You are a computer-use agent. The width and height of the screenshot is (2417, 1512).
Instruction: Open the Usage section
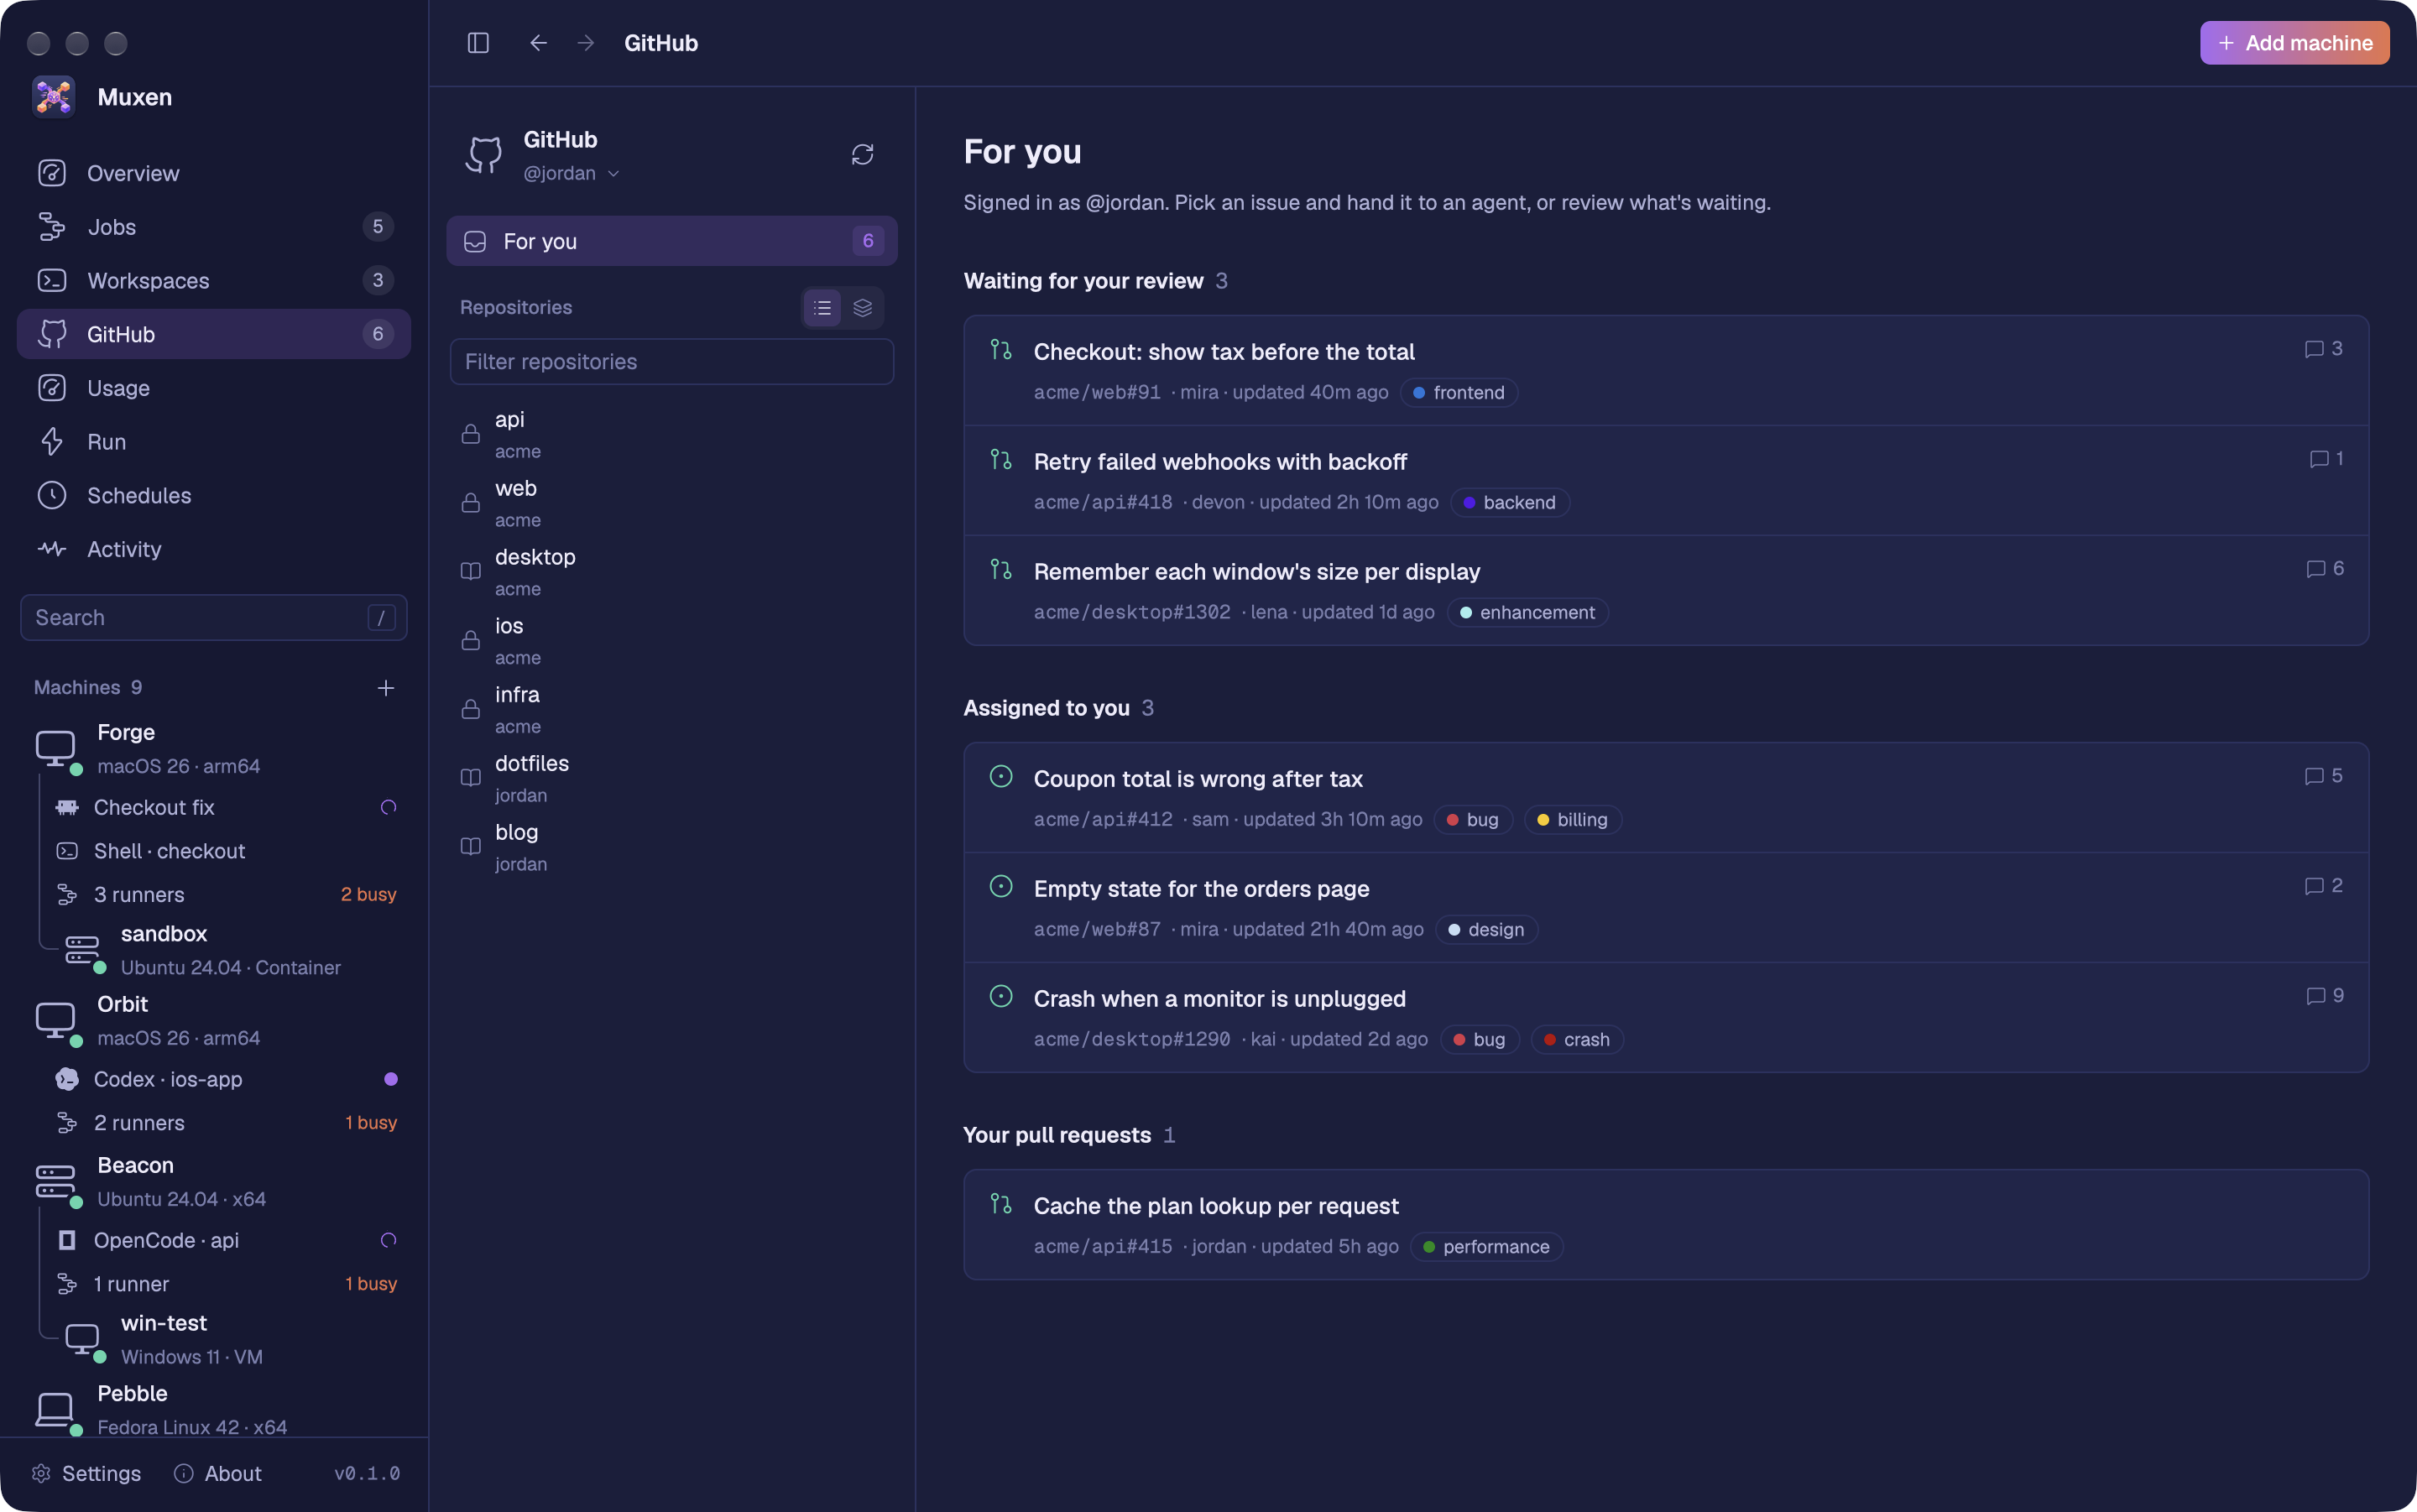point(214,388)
